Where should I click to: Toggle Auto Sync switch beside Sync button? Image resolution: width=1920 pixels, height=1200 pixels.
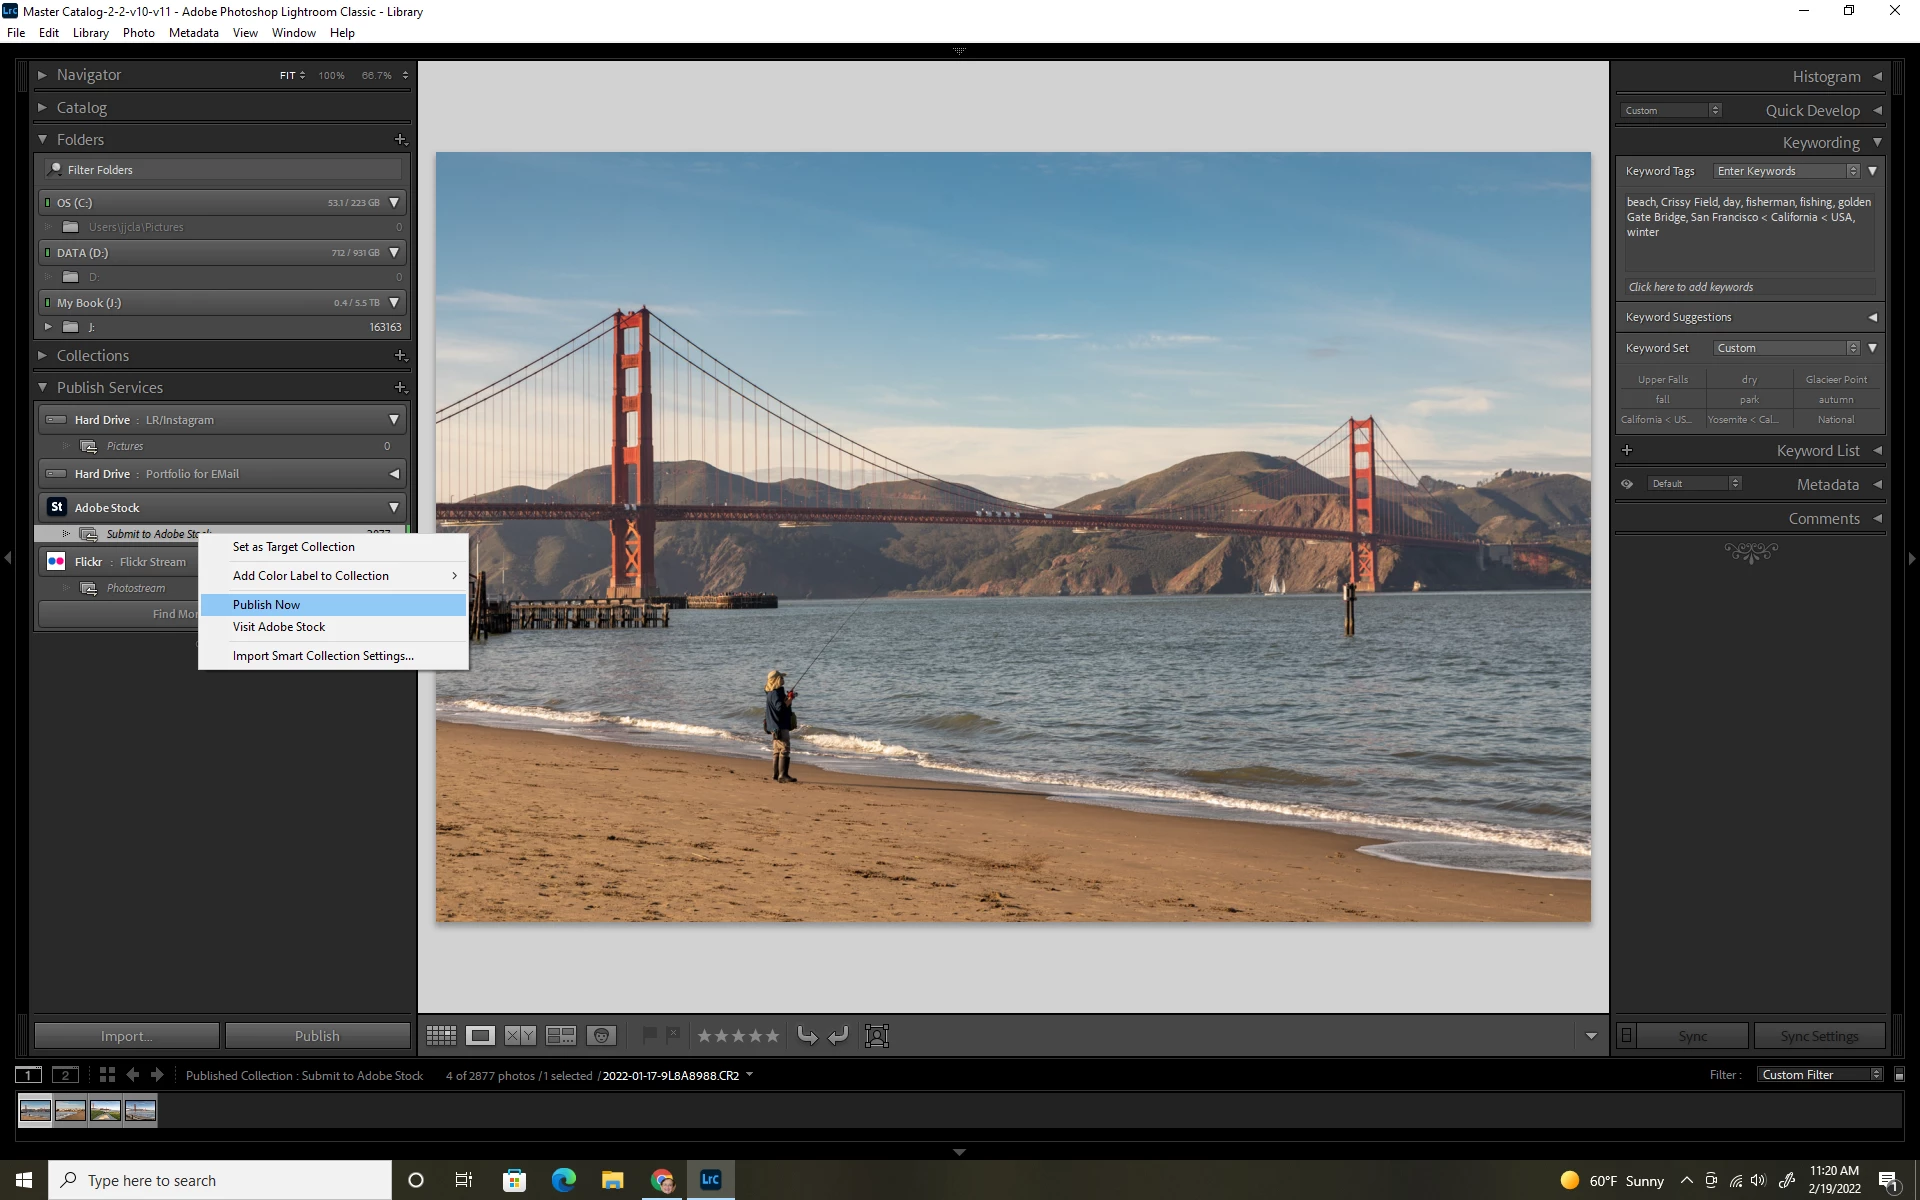click(1627, 1036)
